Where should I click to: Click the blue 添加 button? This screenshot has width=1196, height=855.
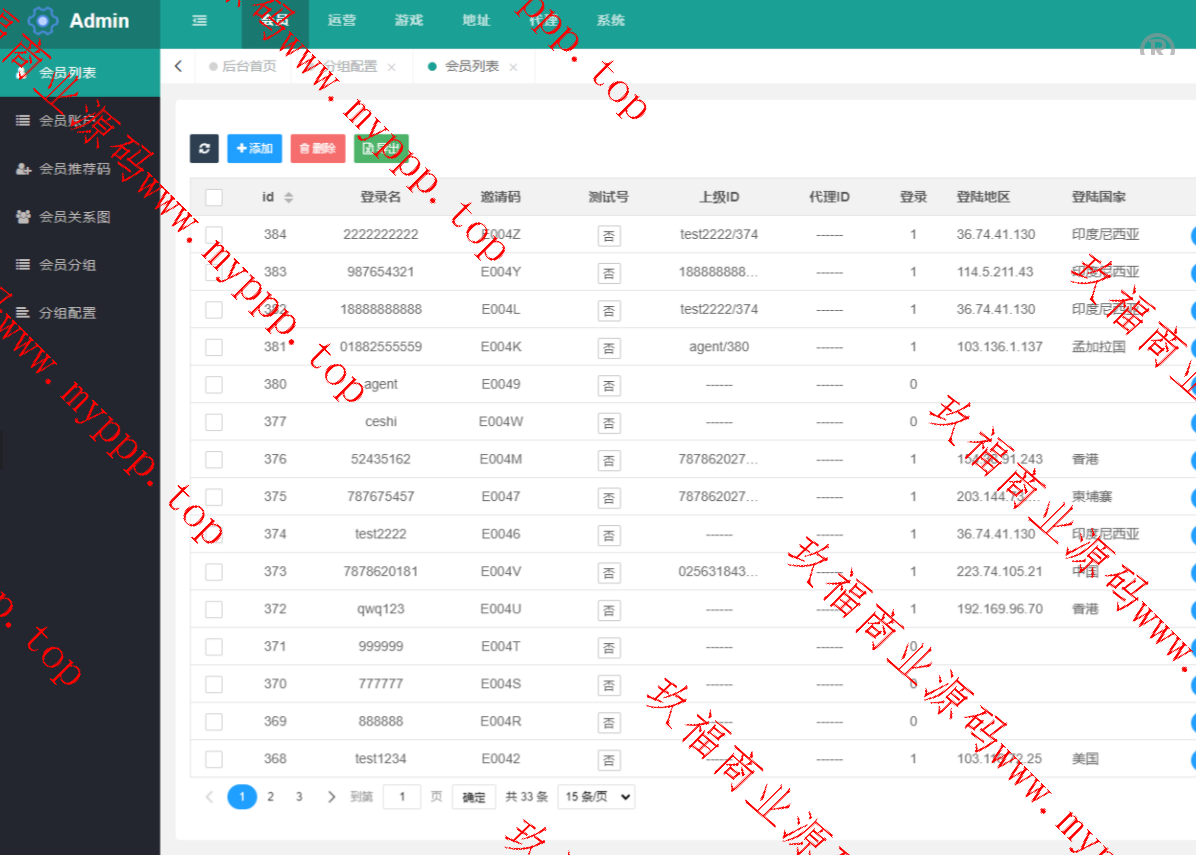click(254, 148)
